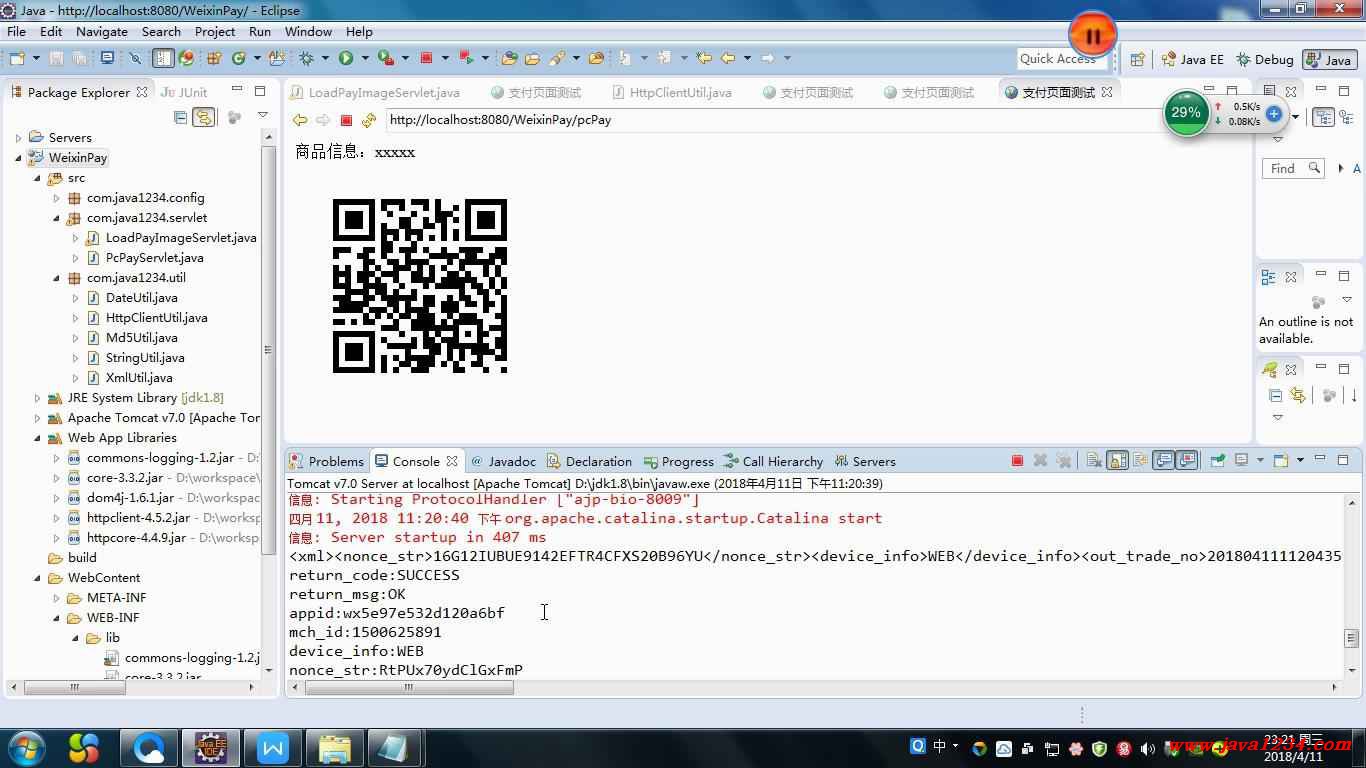Viewport: 1366px width, 768px height.
Task: Click the New wizard toolbar icon
Action: (17, 58)
